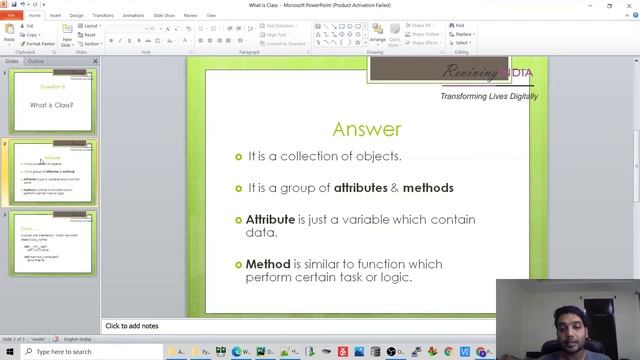
Task: Open the Font Color picker
Action: (186, 41)
